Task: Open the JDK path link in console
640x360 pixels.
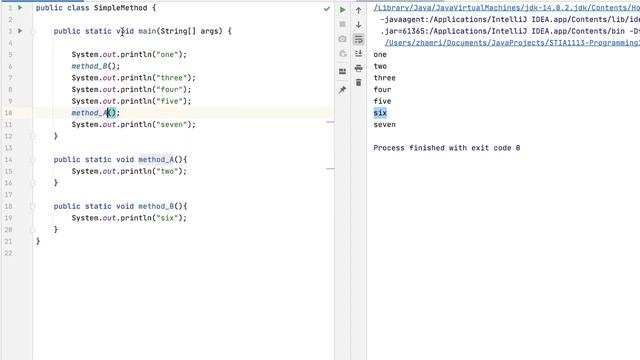Action: pyautogui.click(x=506, y=8)
